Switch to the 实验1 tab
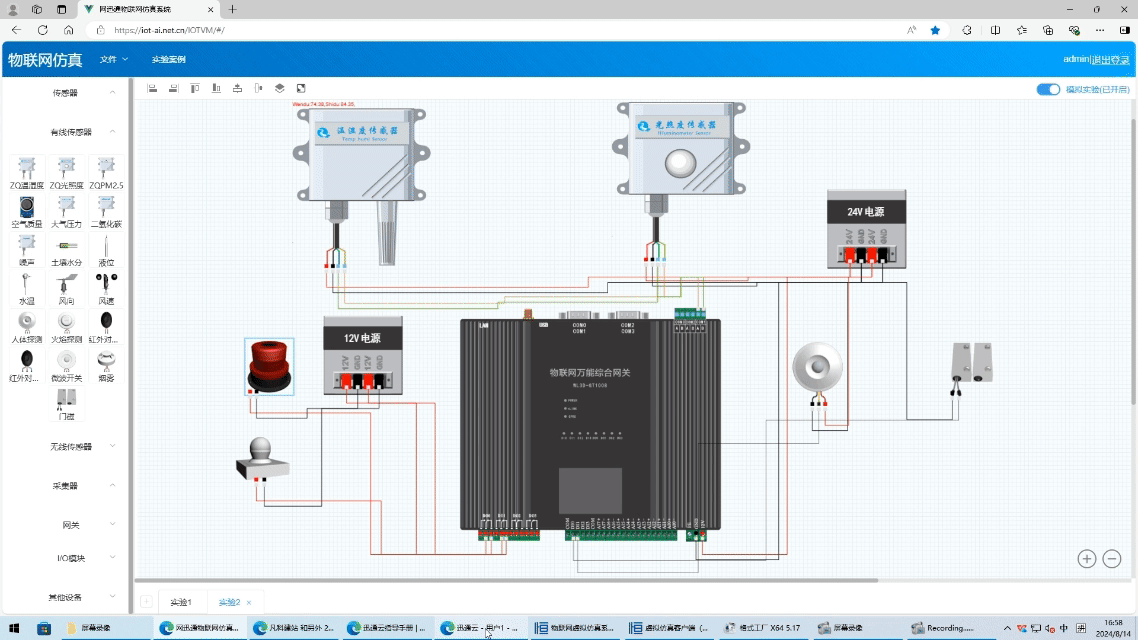 pos(180,602)
